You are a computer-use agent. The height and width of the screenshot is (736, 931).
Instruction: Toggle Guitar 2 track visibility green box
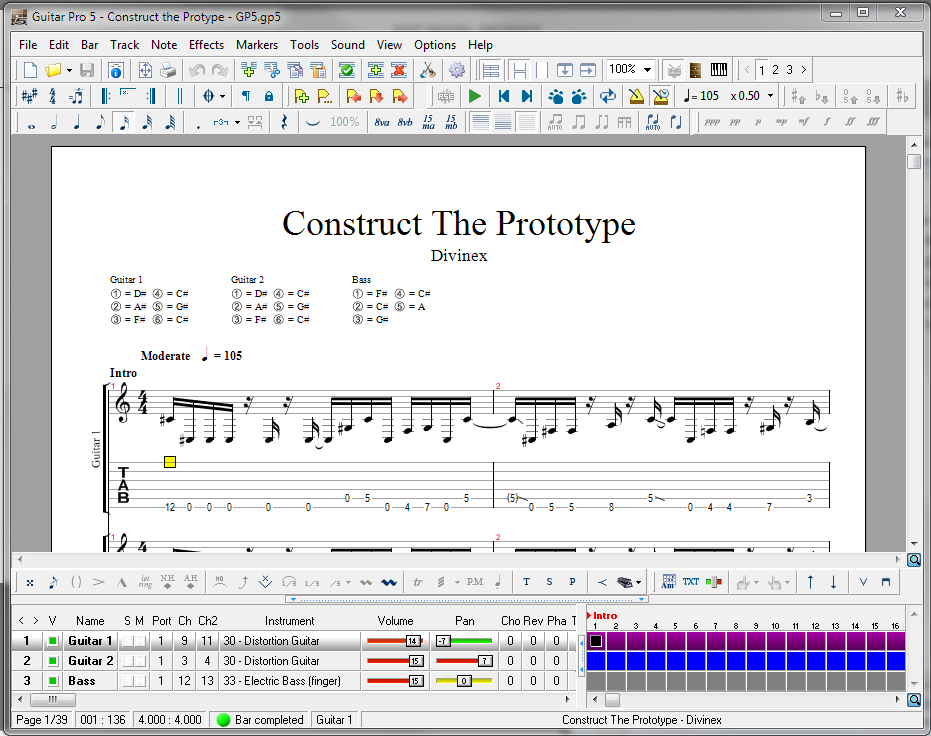coord(53,661)
